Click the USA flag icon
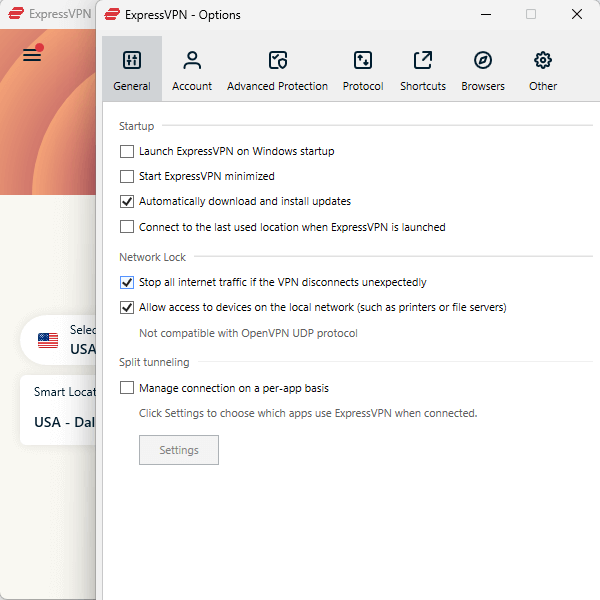The image size is (600, 600). pyautogui.click(x=48, y=340)
